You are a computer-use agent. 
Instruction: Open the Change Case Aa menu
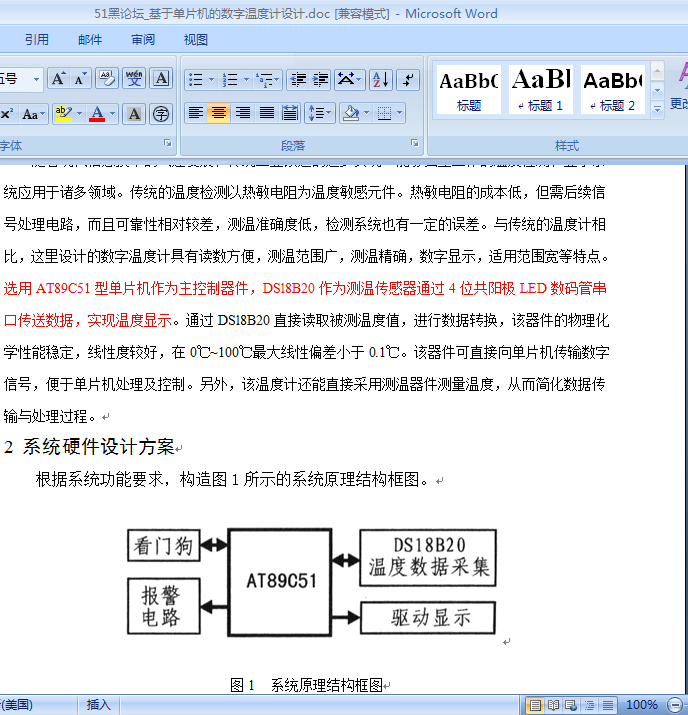coord(34,114)
